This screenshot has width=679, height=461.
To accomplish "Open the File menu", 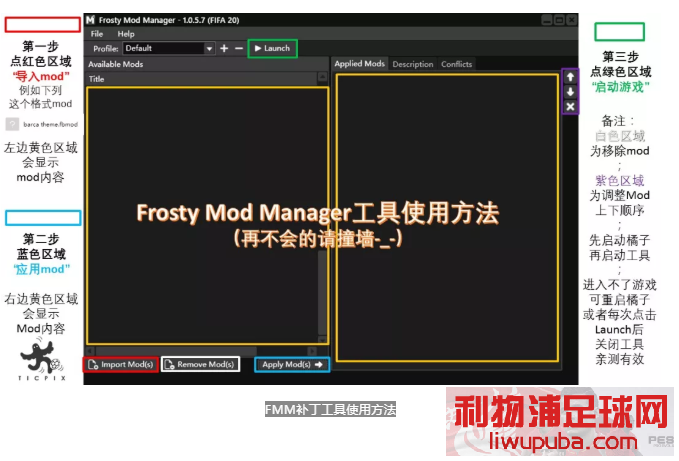I will (97, 34).
